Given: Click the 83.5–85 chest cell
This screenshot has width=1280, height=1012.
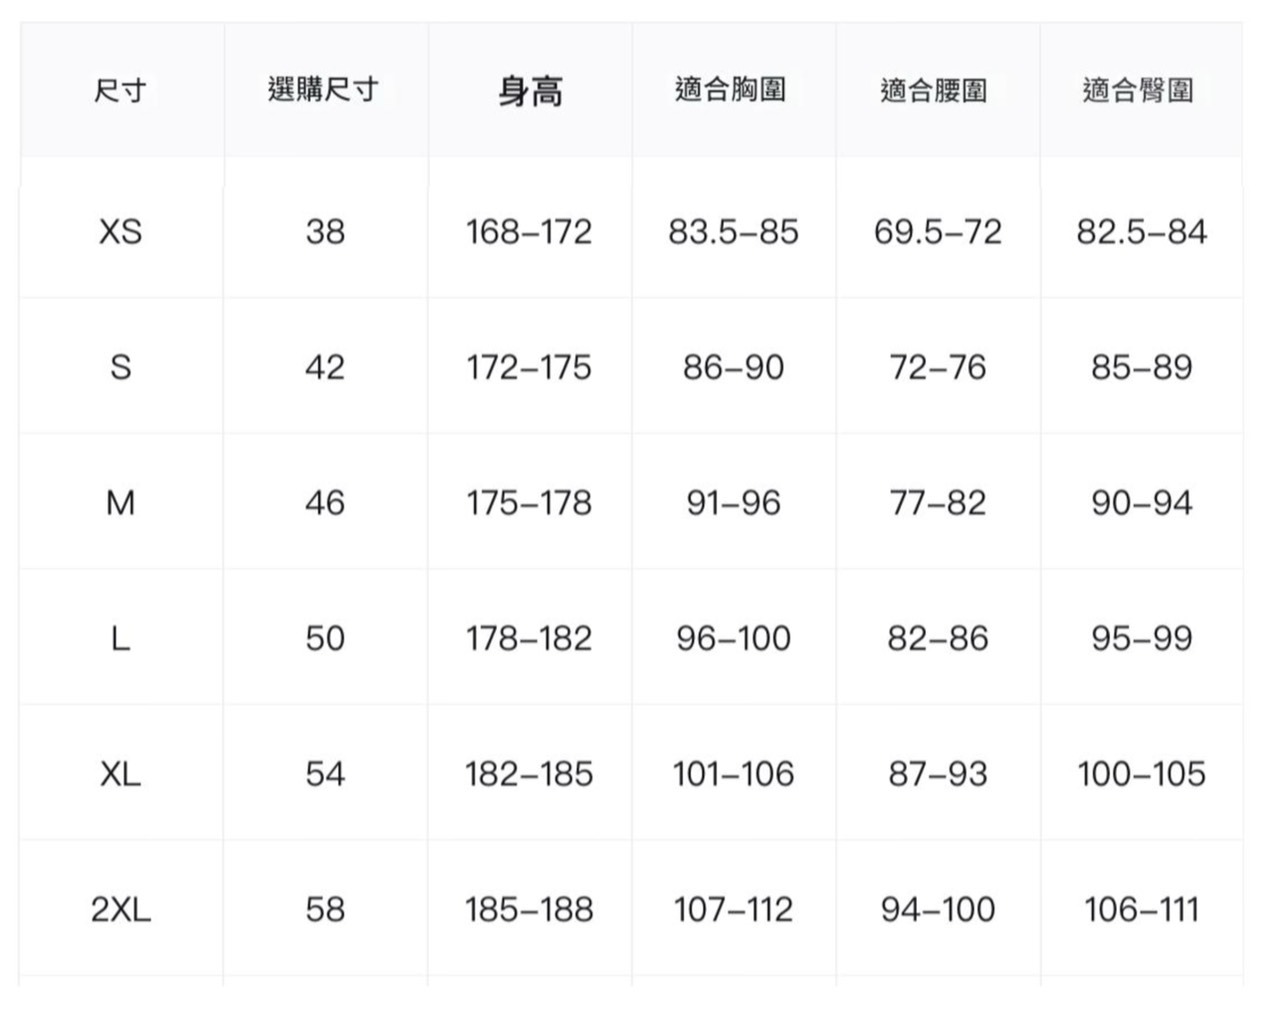Looking at the screenshot, I should click(x=733, y=232).
